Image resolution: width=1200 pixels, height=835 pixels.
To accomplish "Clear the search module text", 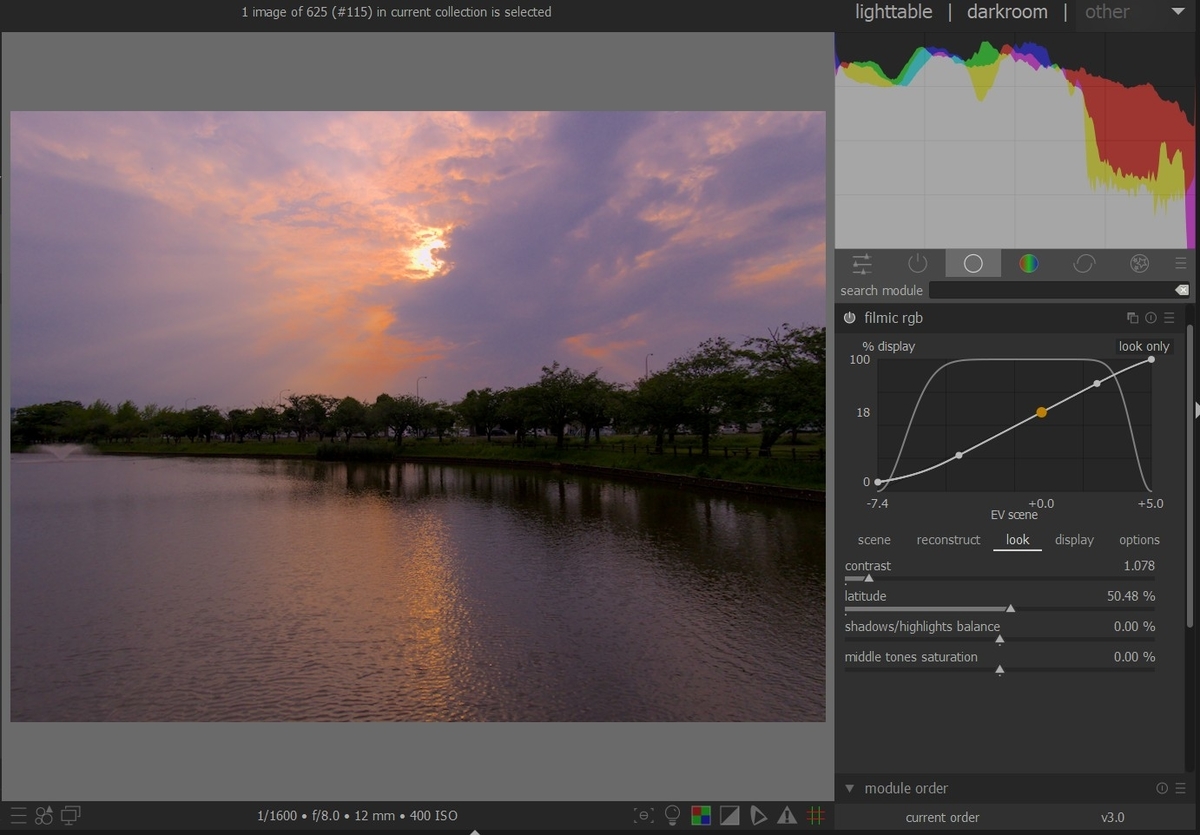I will [x=1182, y=290].
